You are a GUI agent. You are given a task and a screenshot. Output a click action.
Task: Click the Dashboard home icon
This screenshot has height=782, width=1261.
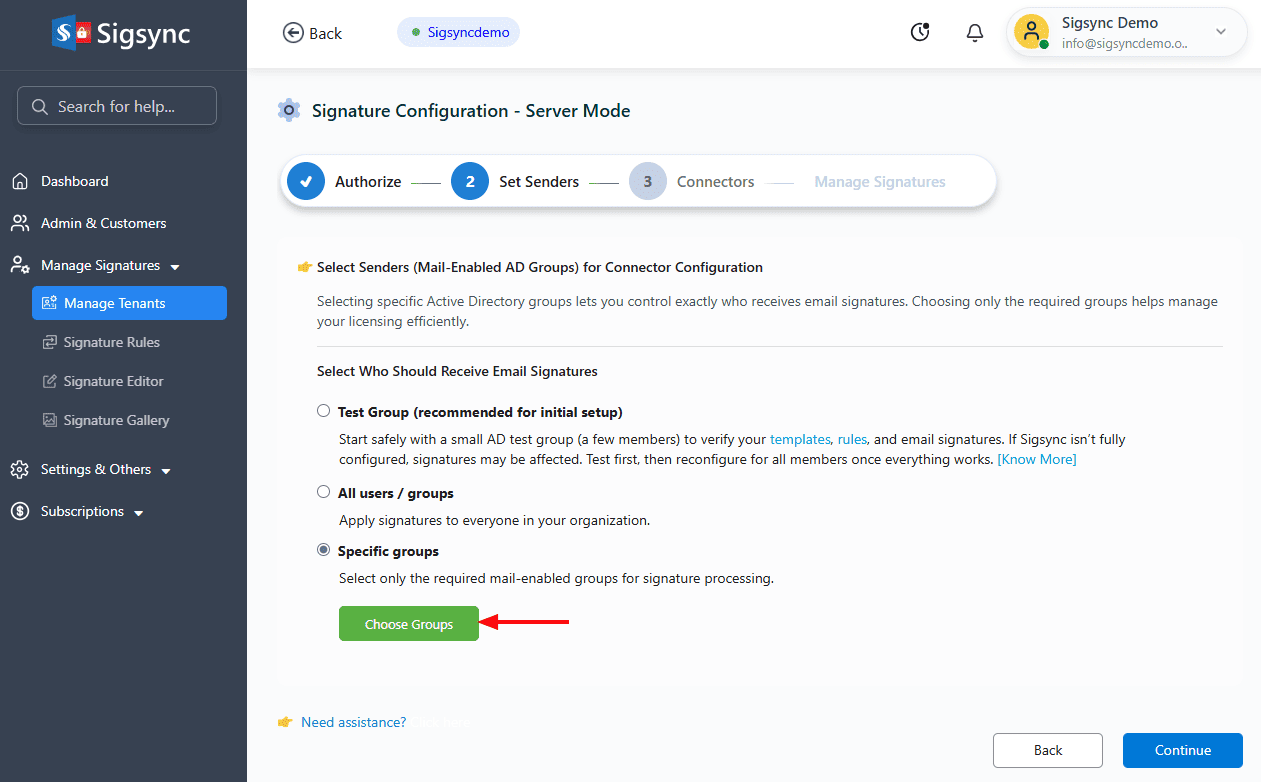[19, 181]
